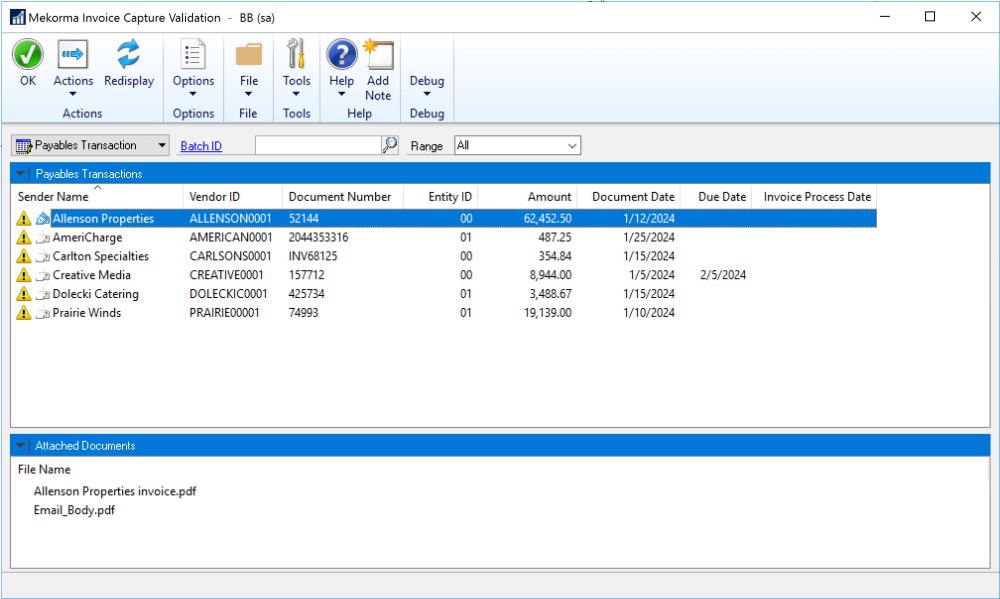Click the Batch ID link
The image size is (1000, 599).
(x=201, y=146)
